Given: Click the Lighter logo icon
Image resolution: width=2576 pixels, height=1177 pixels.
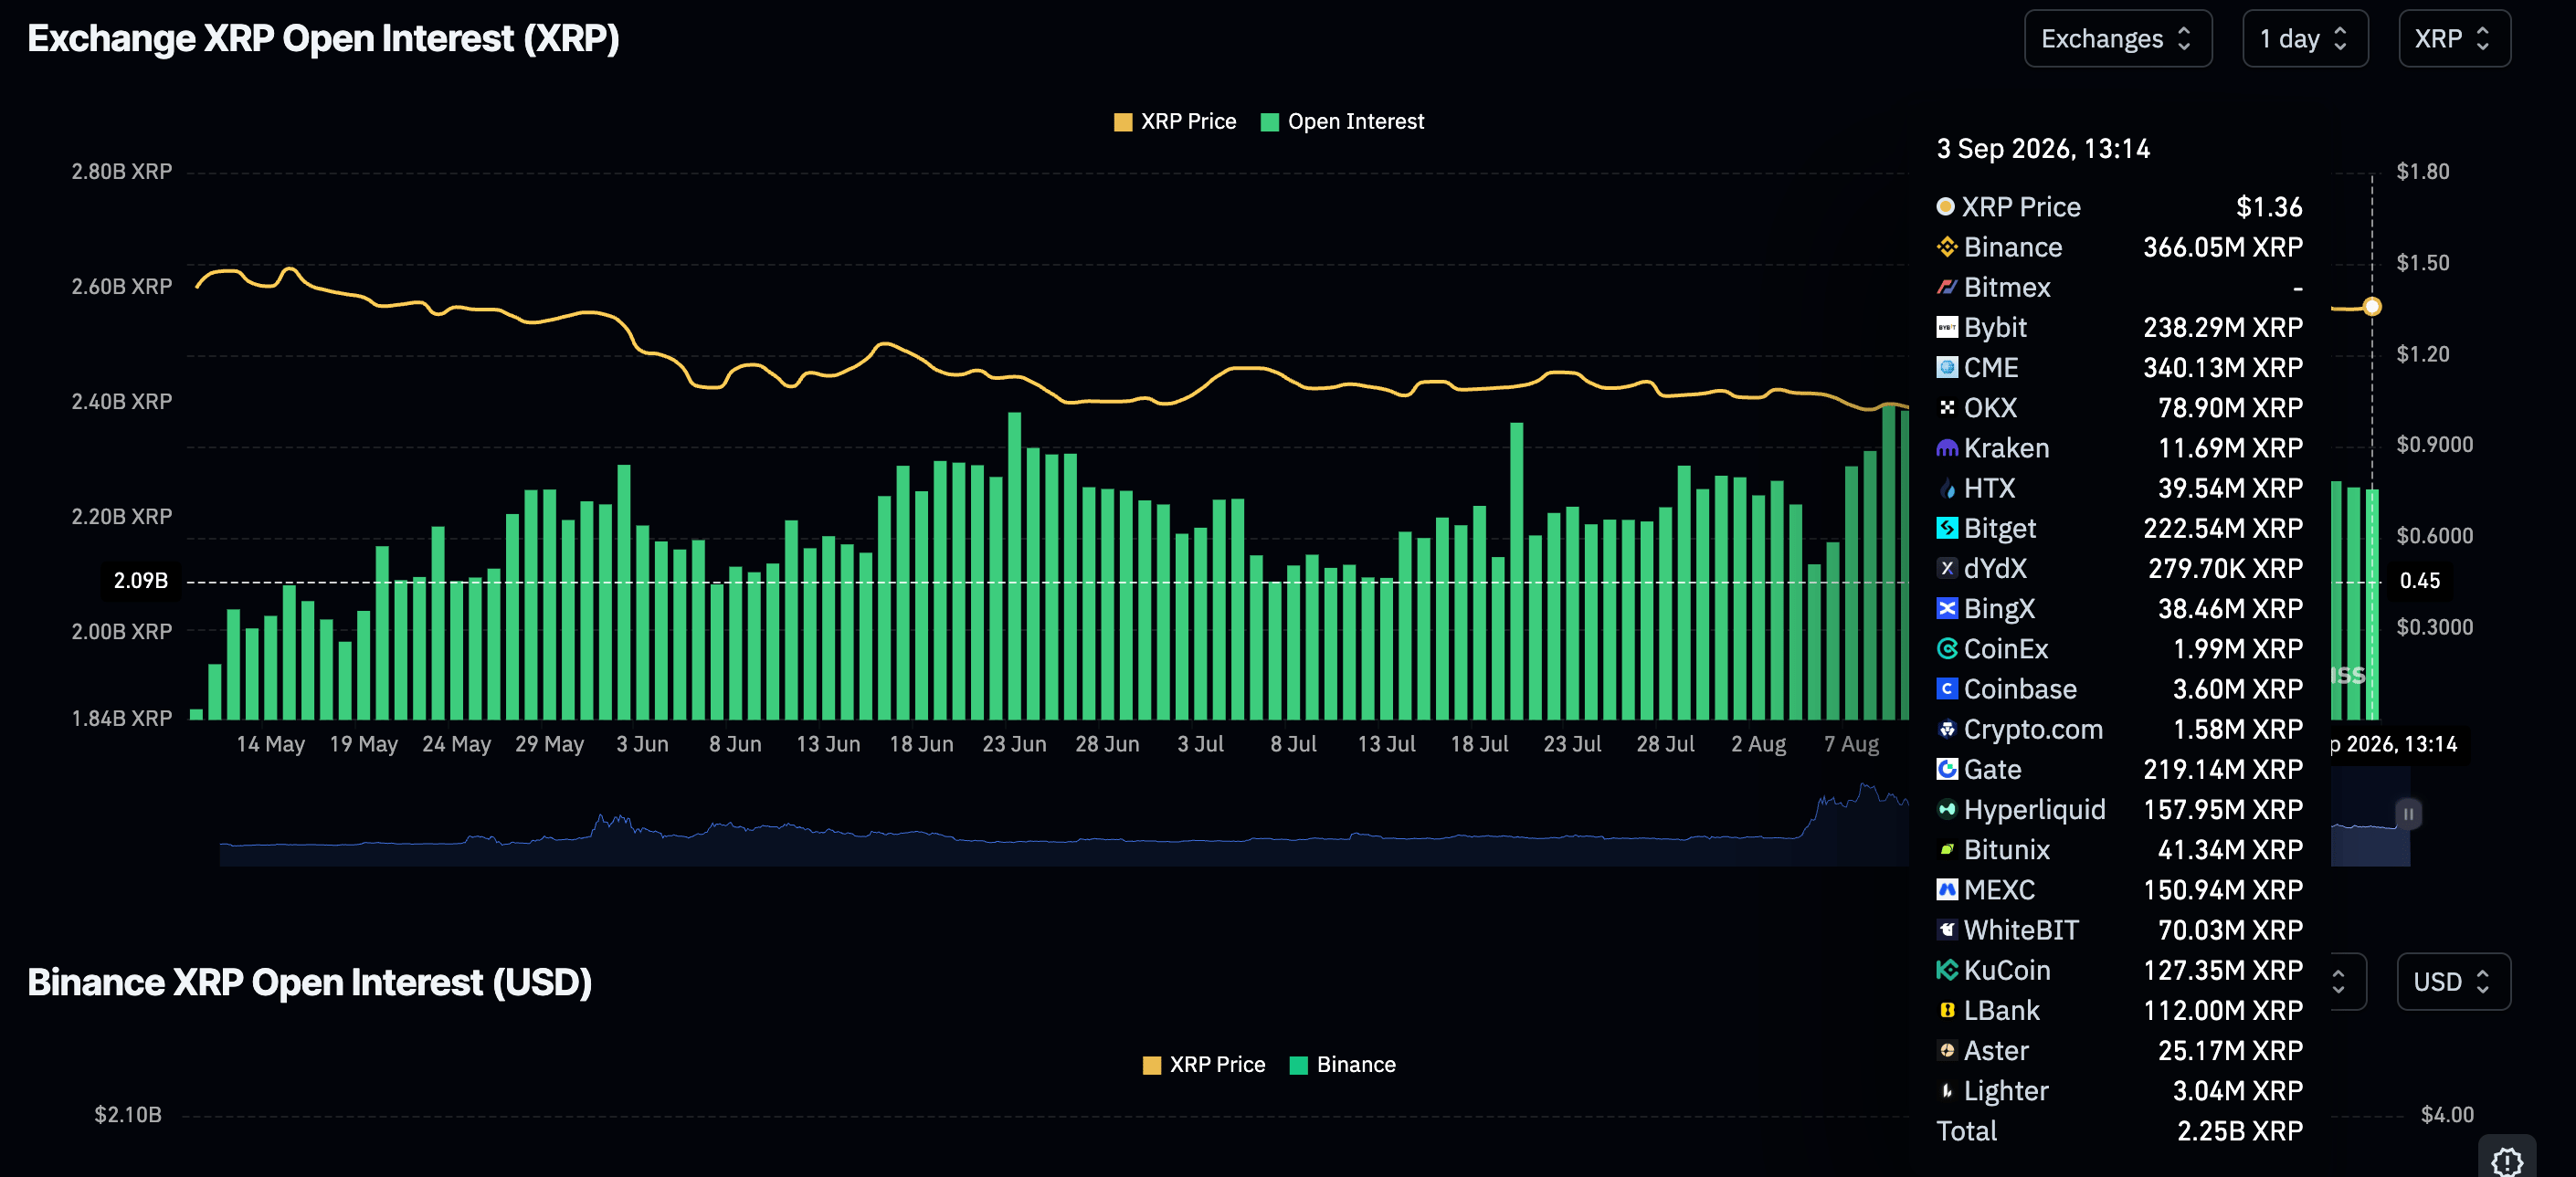Looking at the screenshot, I should tap(1946, 1090).
